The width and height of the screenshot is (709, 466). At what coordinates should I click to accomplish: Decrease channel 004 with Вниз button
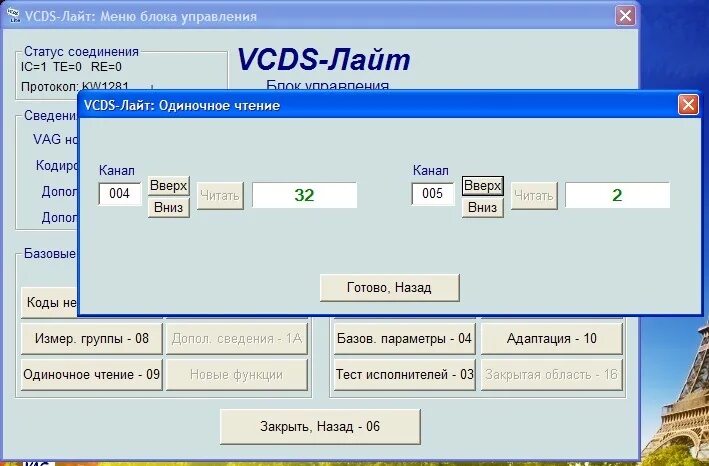click(169, 207)
